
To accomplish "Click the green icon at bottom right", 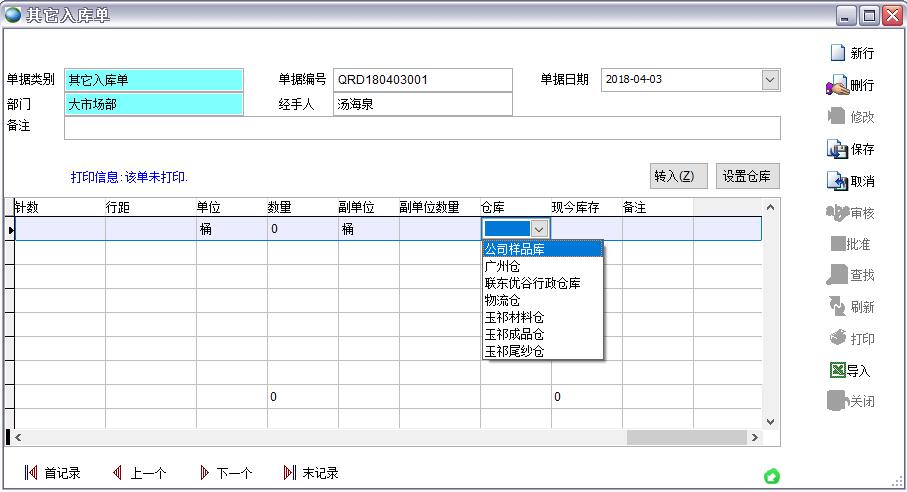I will [x=771, y=477].
